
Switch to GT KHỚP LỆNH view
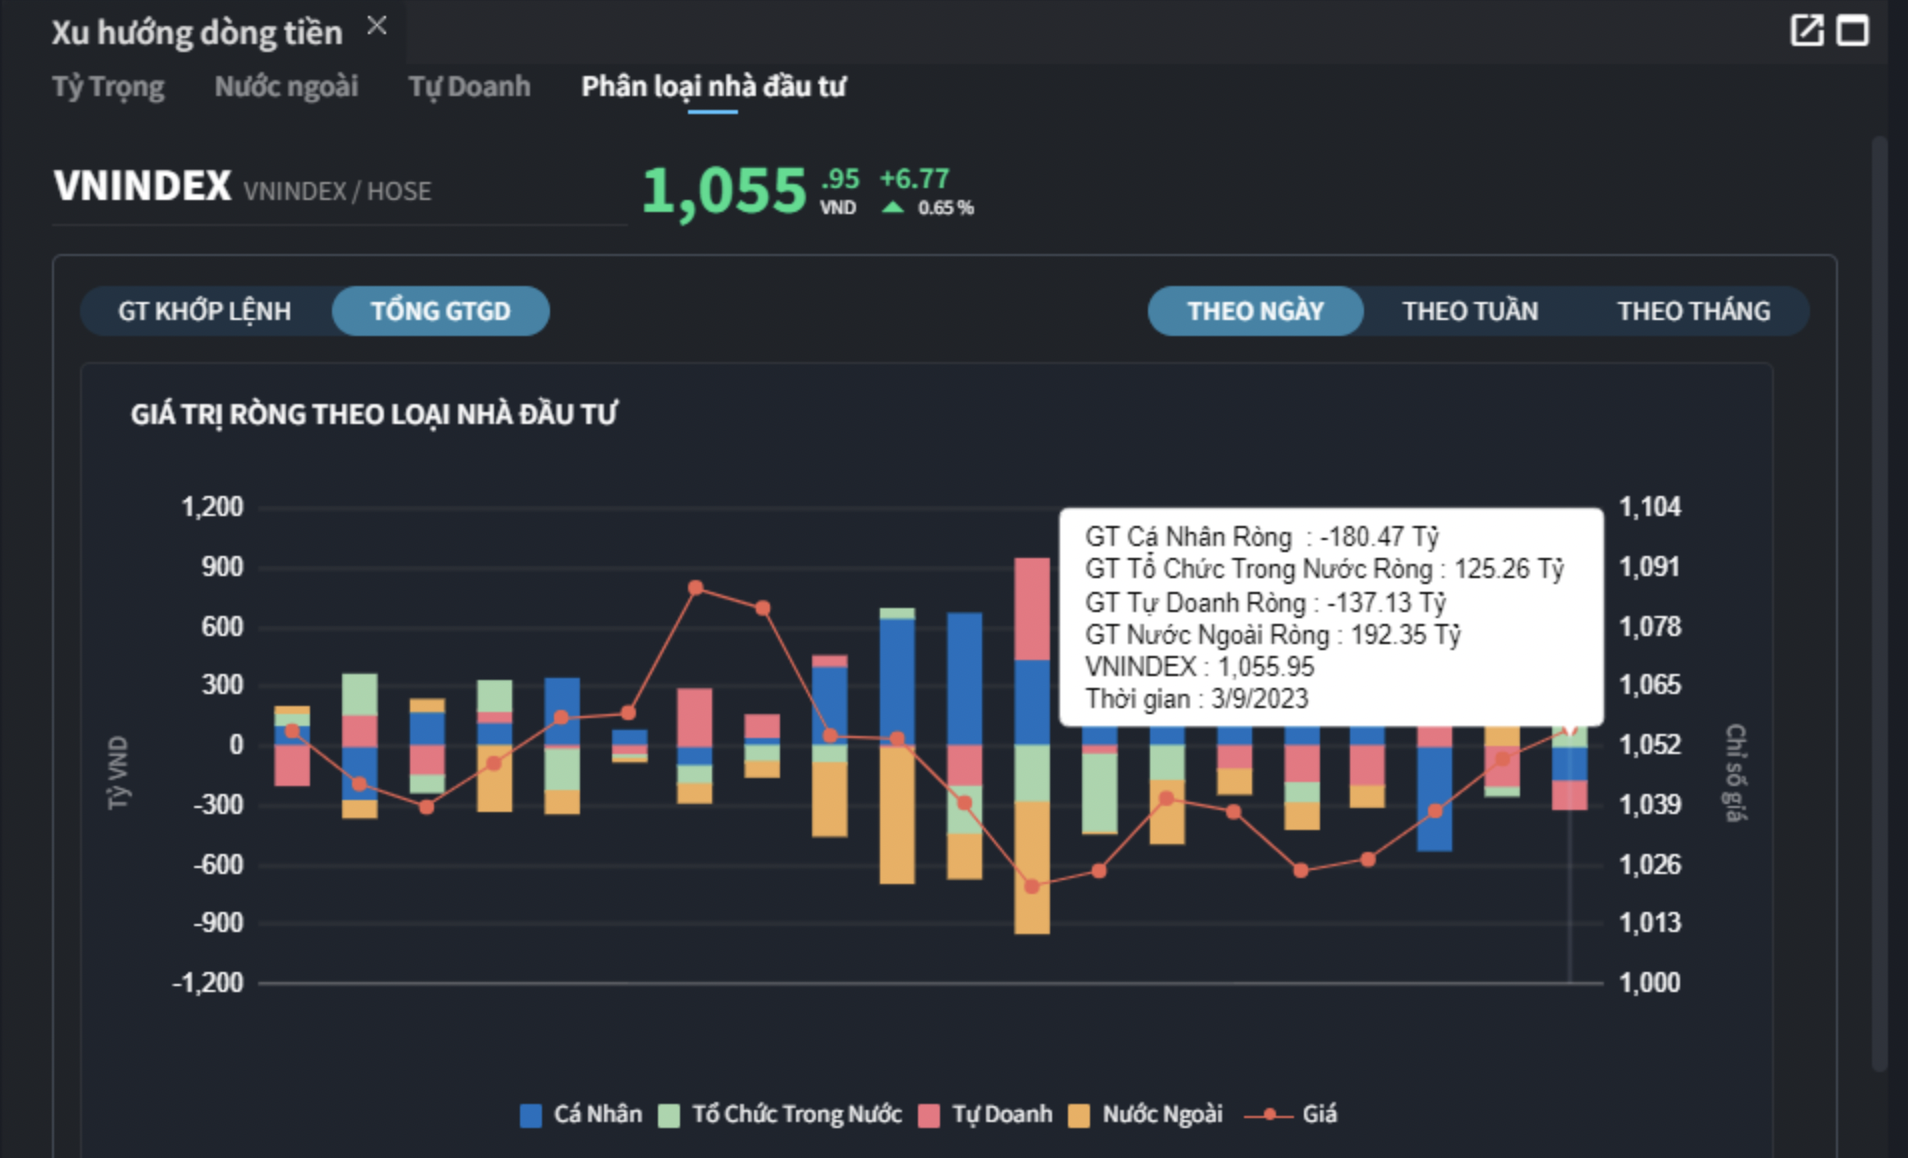point(205,311)
